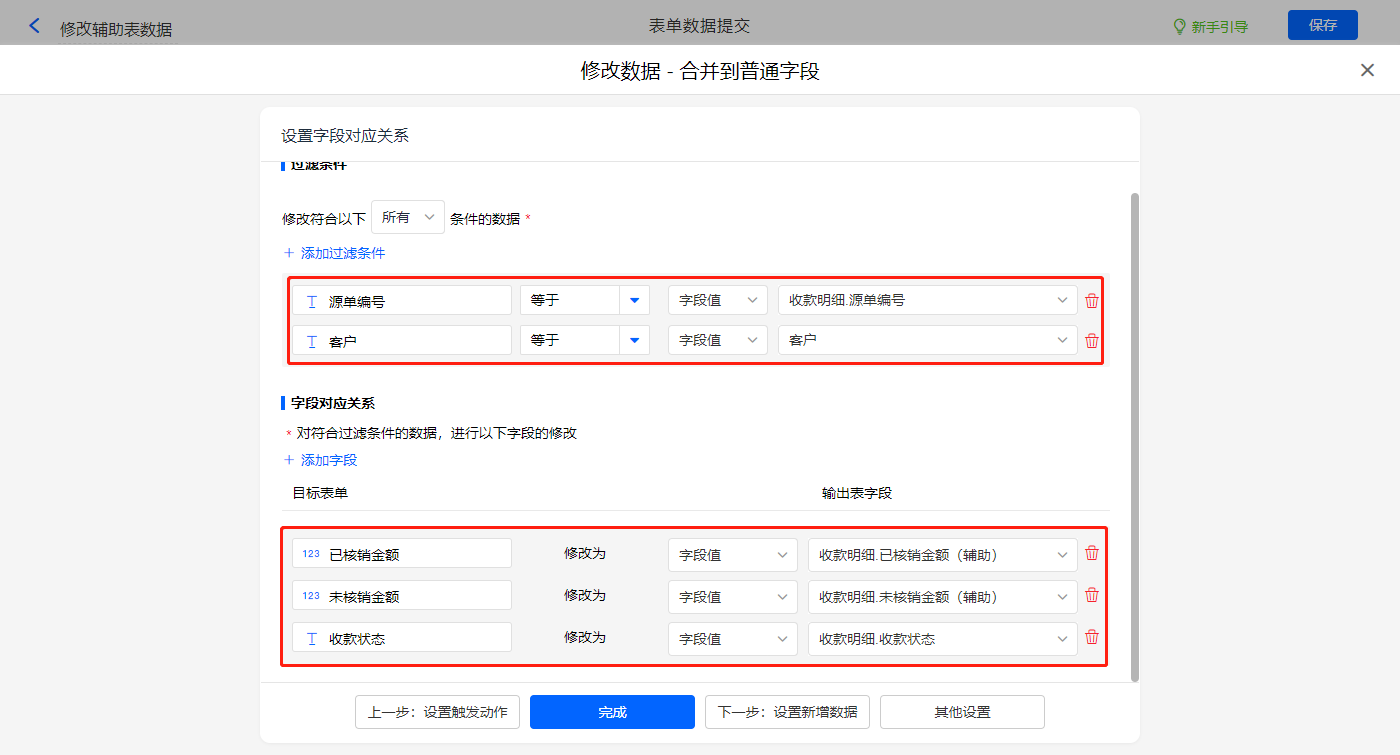Delete the 收款状态 field mapping

(1092, 637)
